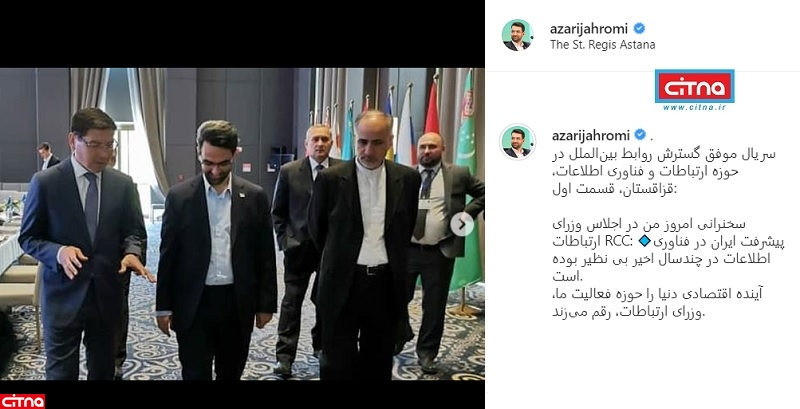Follow the www.citna.ir web address
This screenshot has height=409, width=800.
[694, 108]
